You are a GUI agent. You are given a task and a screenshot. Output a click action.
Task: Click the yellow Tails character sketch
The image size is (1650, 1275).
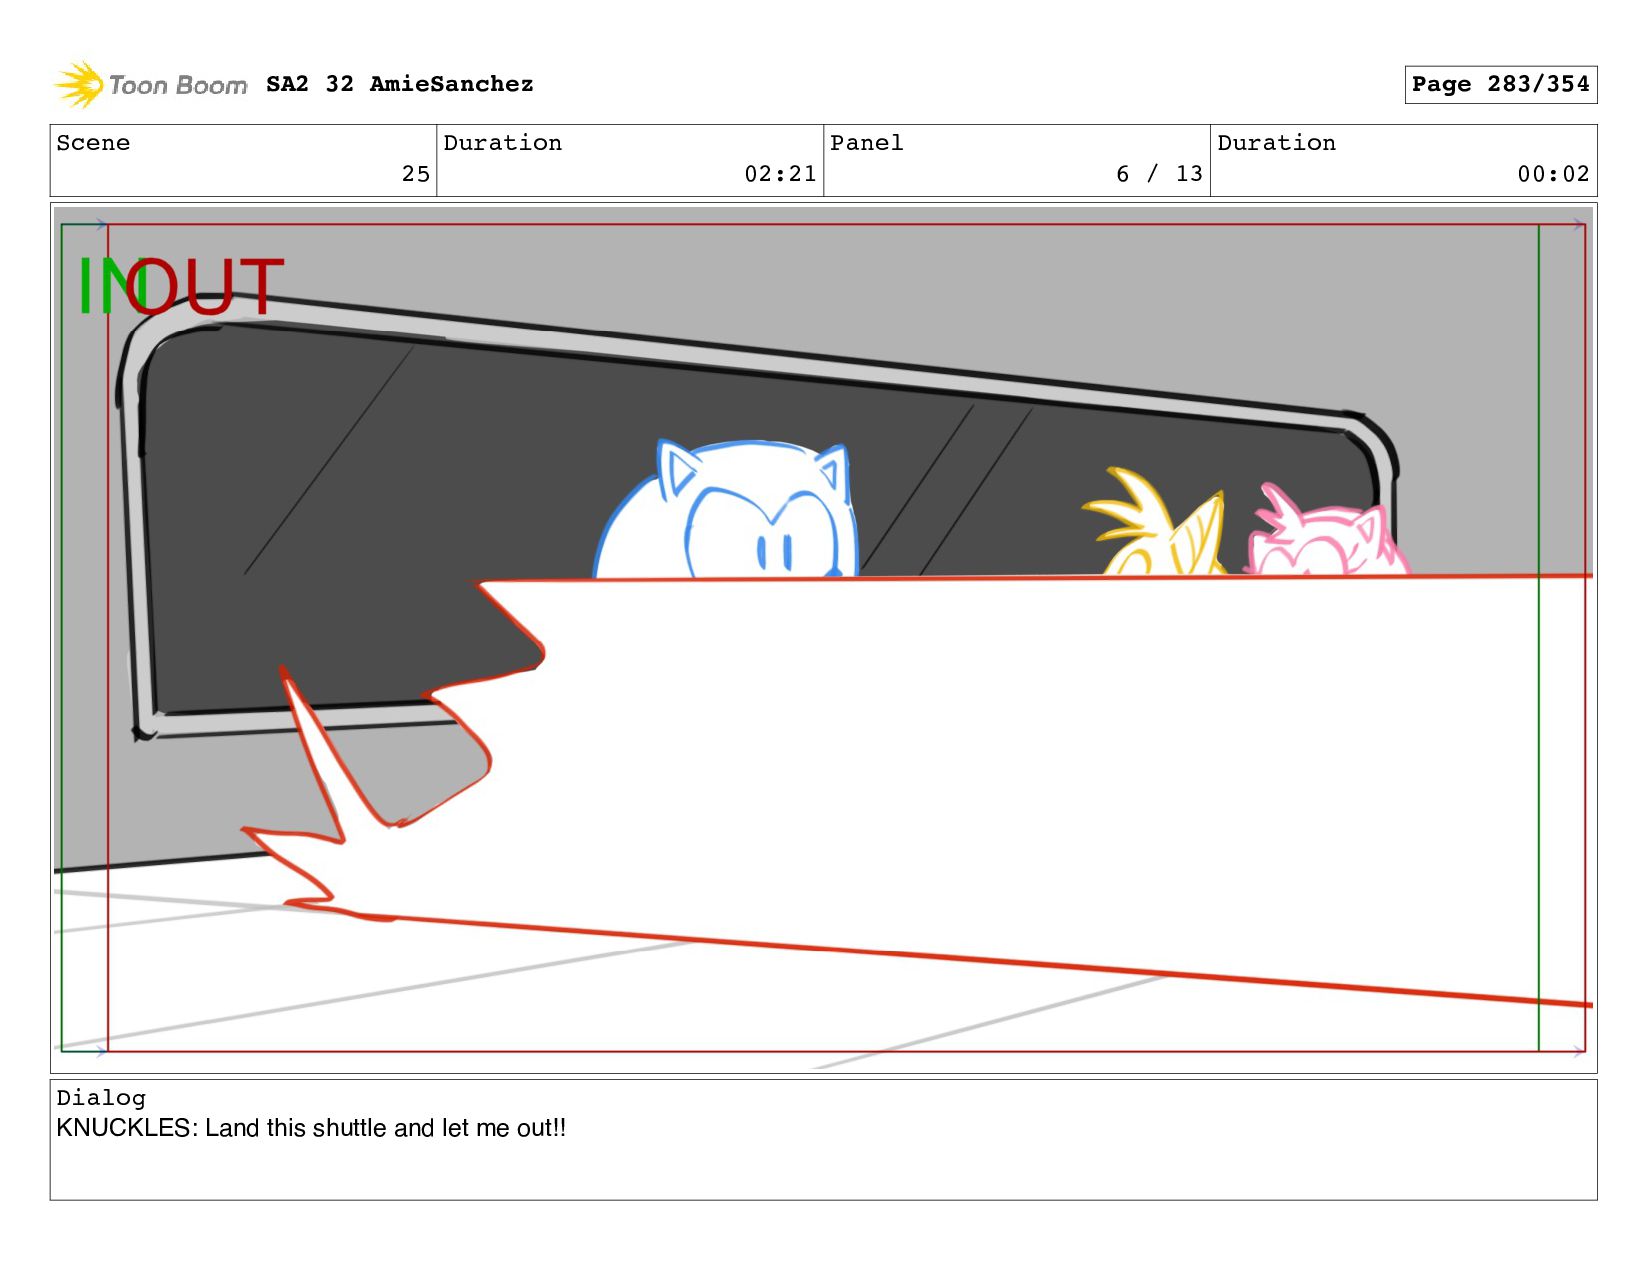tap(1155, 522)
